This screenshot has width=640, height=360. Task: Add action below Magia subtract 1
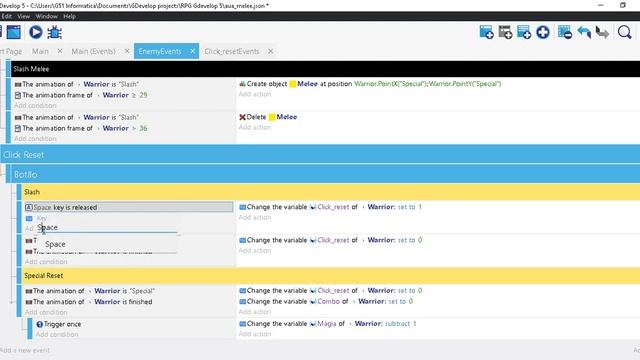255,334
